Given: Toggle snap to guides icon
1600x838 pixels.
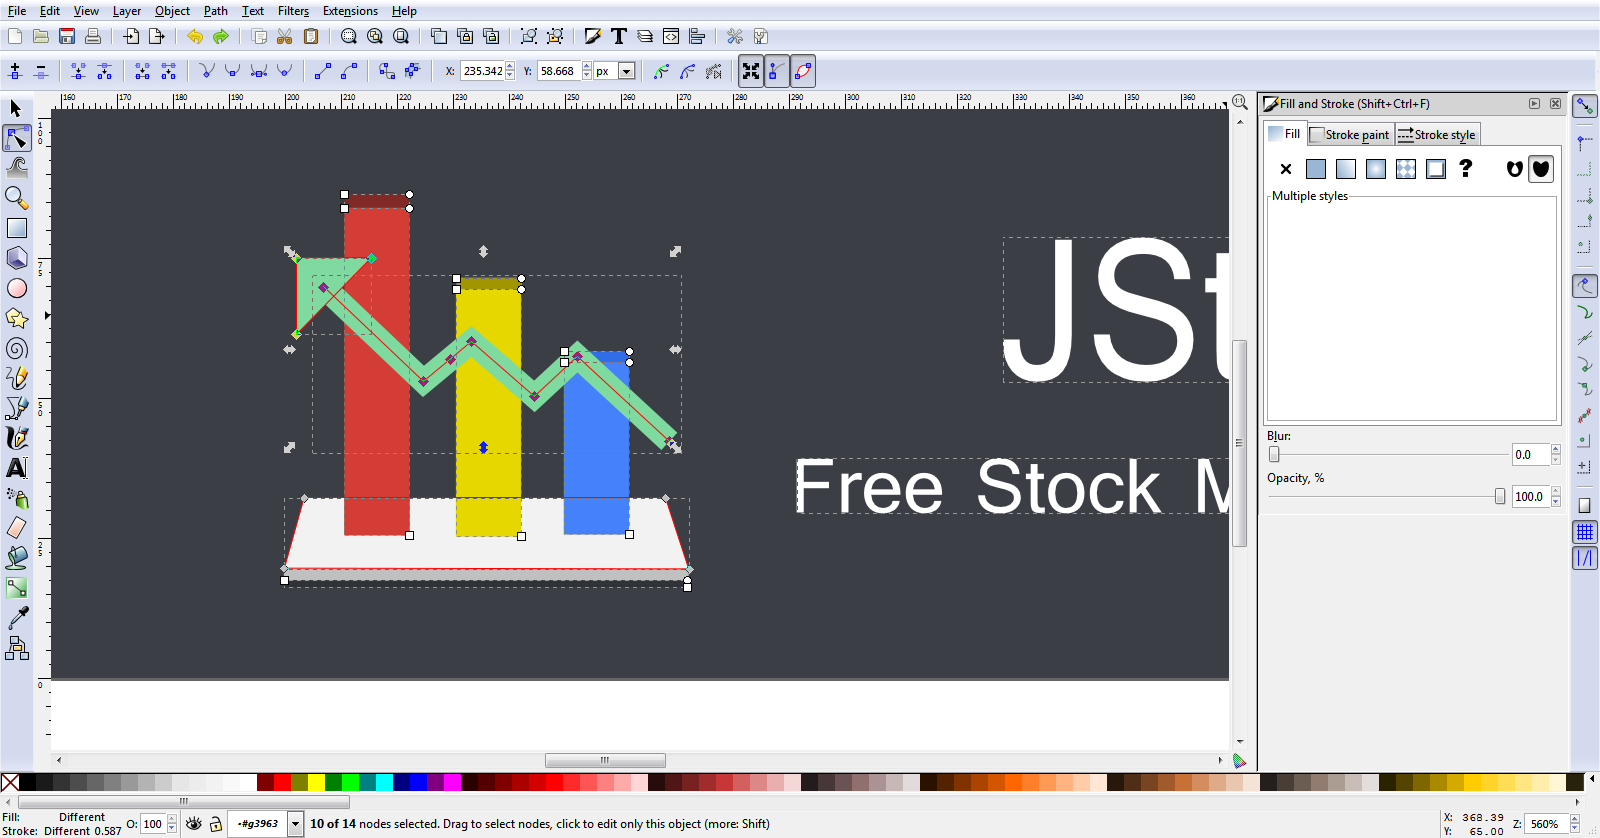Looking at the screenshot, I should [1585, 558].
